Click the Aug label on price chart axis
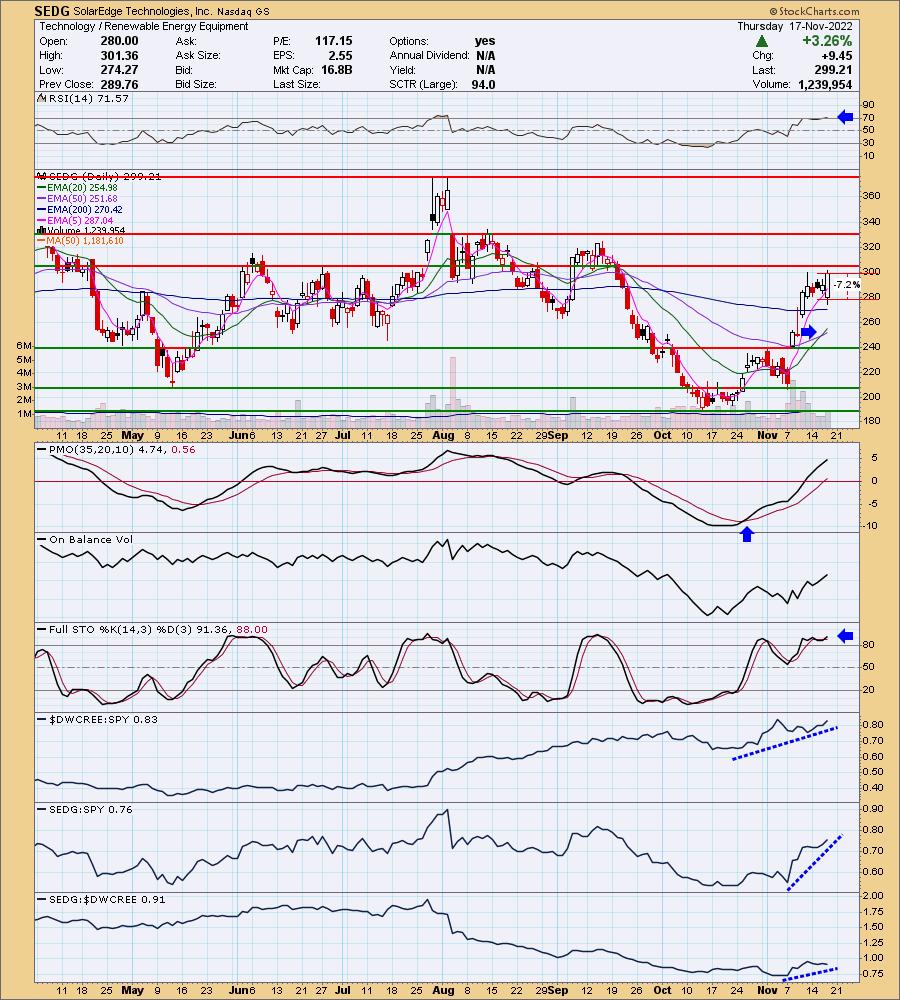Screen dimensions: 900x1000 click(x=443, y=436)
